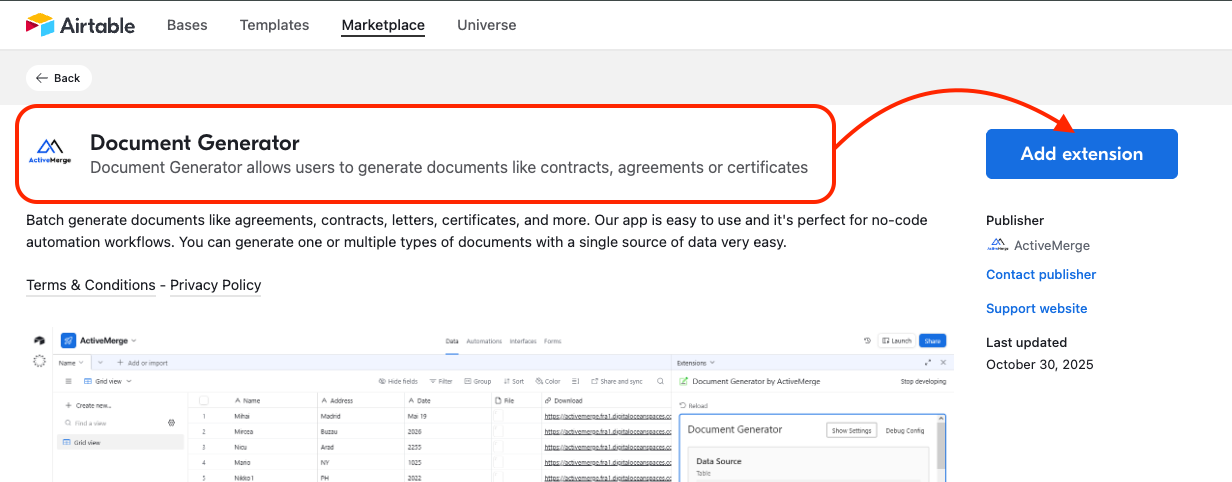This screenshot has height=482, width=1232.
Task: Click the blue Share button in preview
Action: [932, 341]
